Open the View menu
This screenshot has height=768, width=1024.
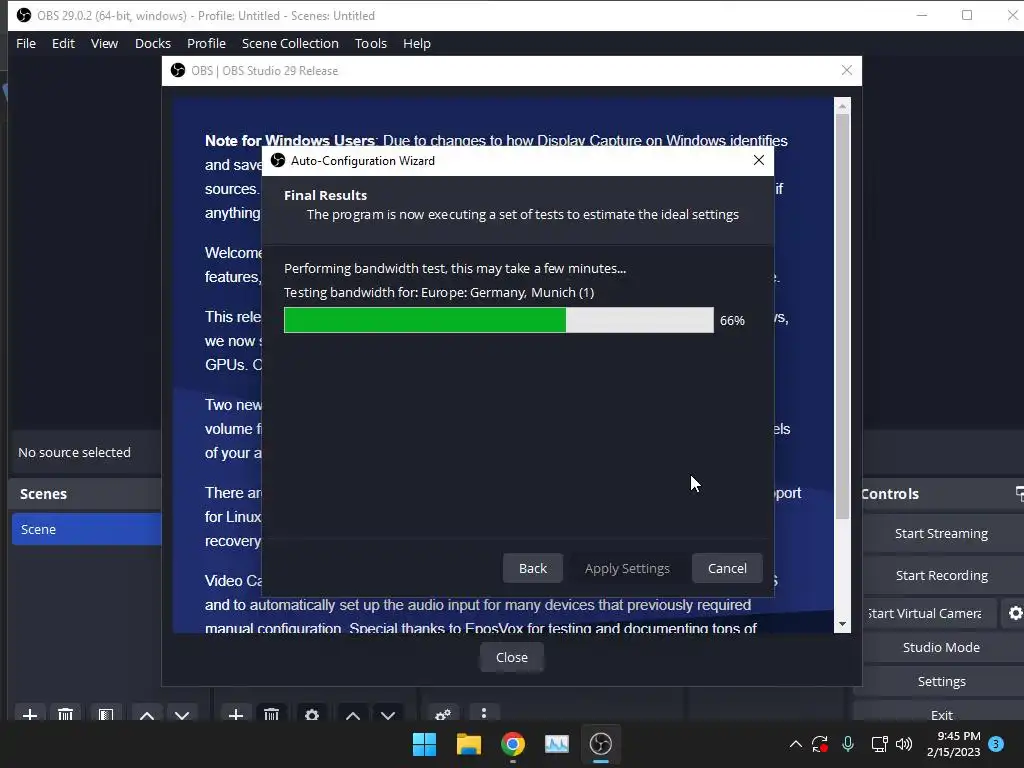tap(104, 43)
